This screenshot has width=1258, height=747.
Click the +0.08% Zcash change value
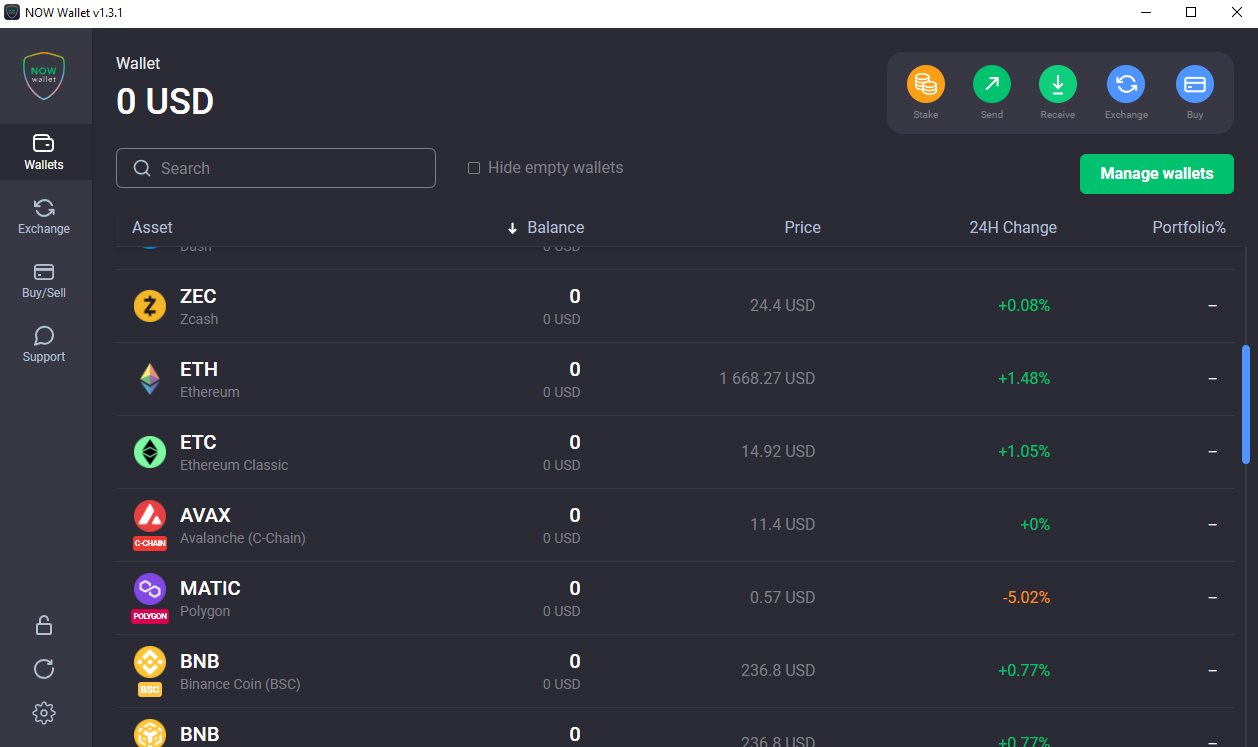(1024, 305)
